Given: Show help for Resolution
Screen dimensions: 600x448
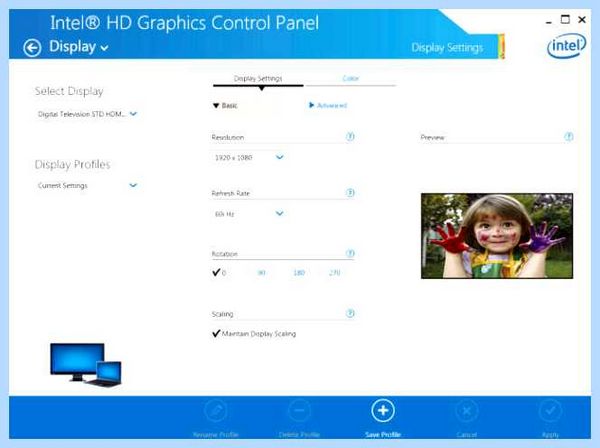Looking at the screenshot, I should click(350, 136).
